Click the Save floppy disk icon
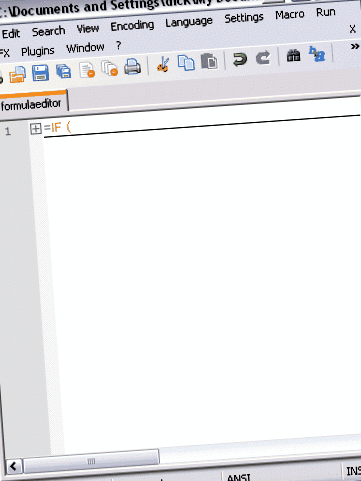This screenshot has height=481, width=361. click(40, 73)
